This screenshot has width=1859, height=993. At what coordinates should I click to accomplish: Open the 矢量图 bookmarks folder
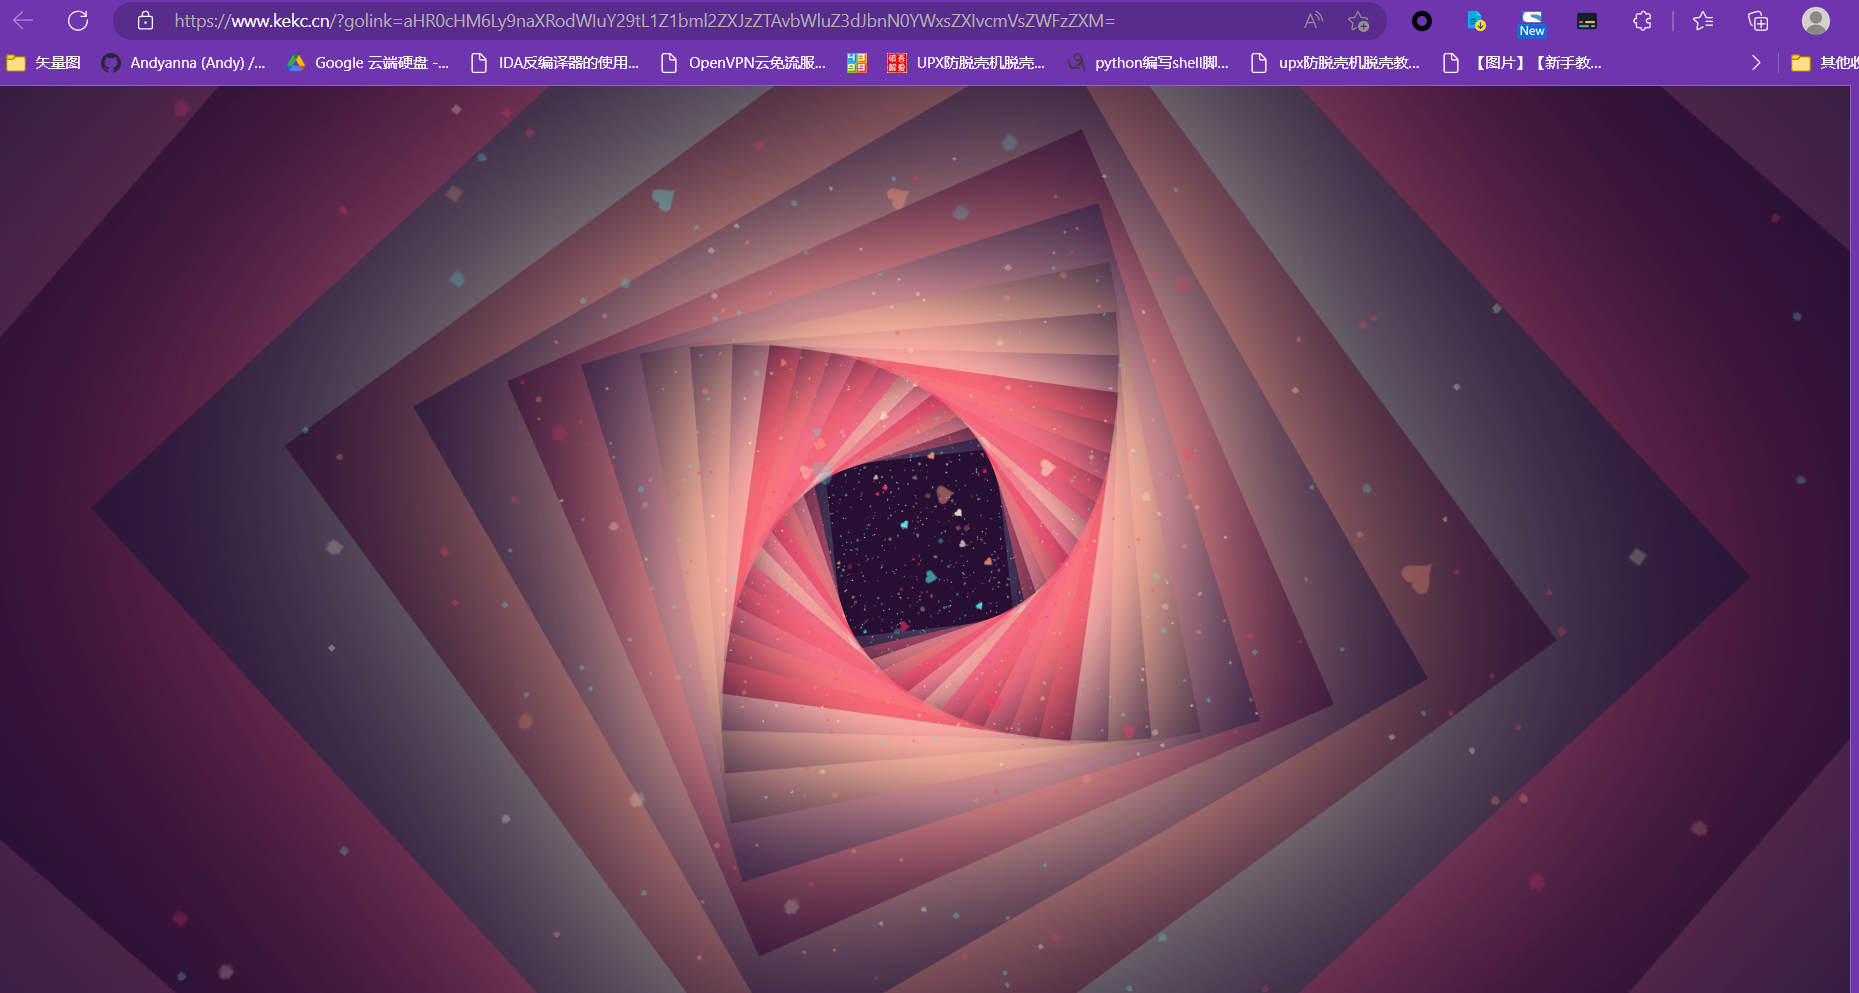tap(44, 63)
